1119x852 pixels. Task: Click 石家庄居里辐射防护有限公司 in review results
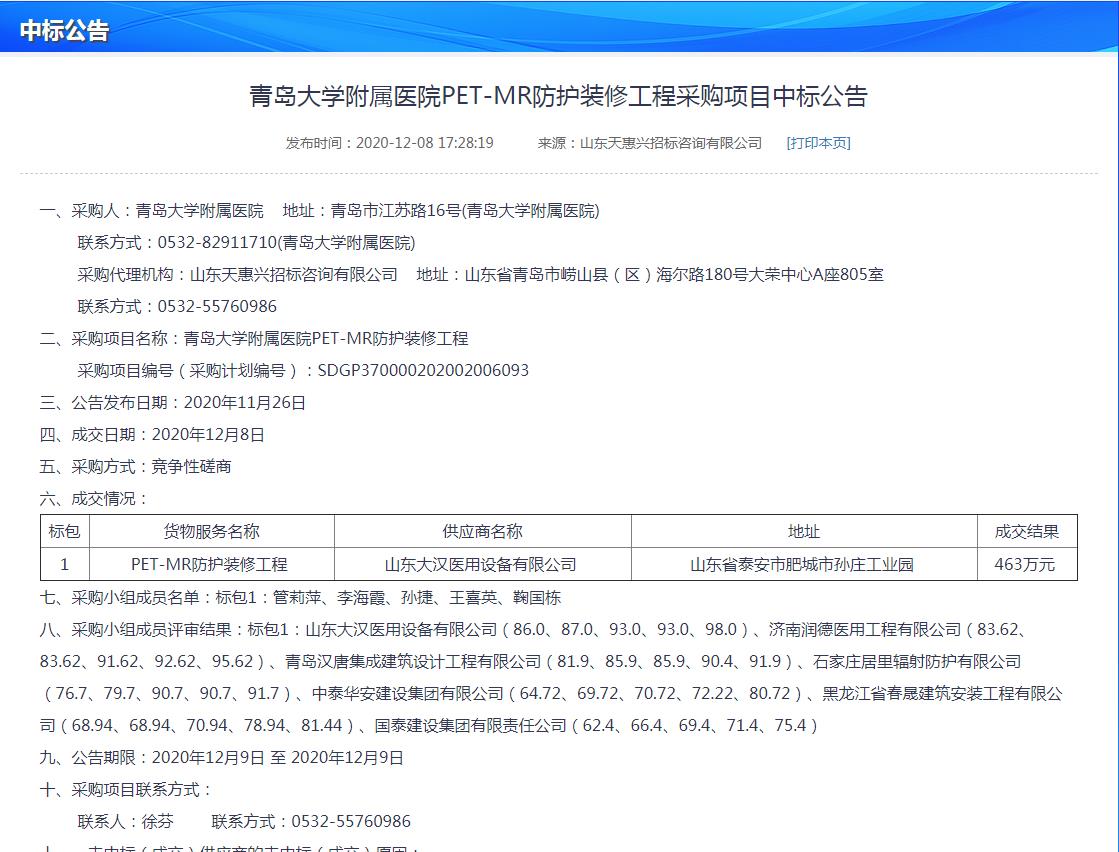pos(917,661)
